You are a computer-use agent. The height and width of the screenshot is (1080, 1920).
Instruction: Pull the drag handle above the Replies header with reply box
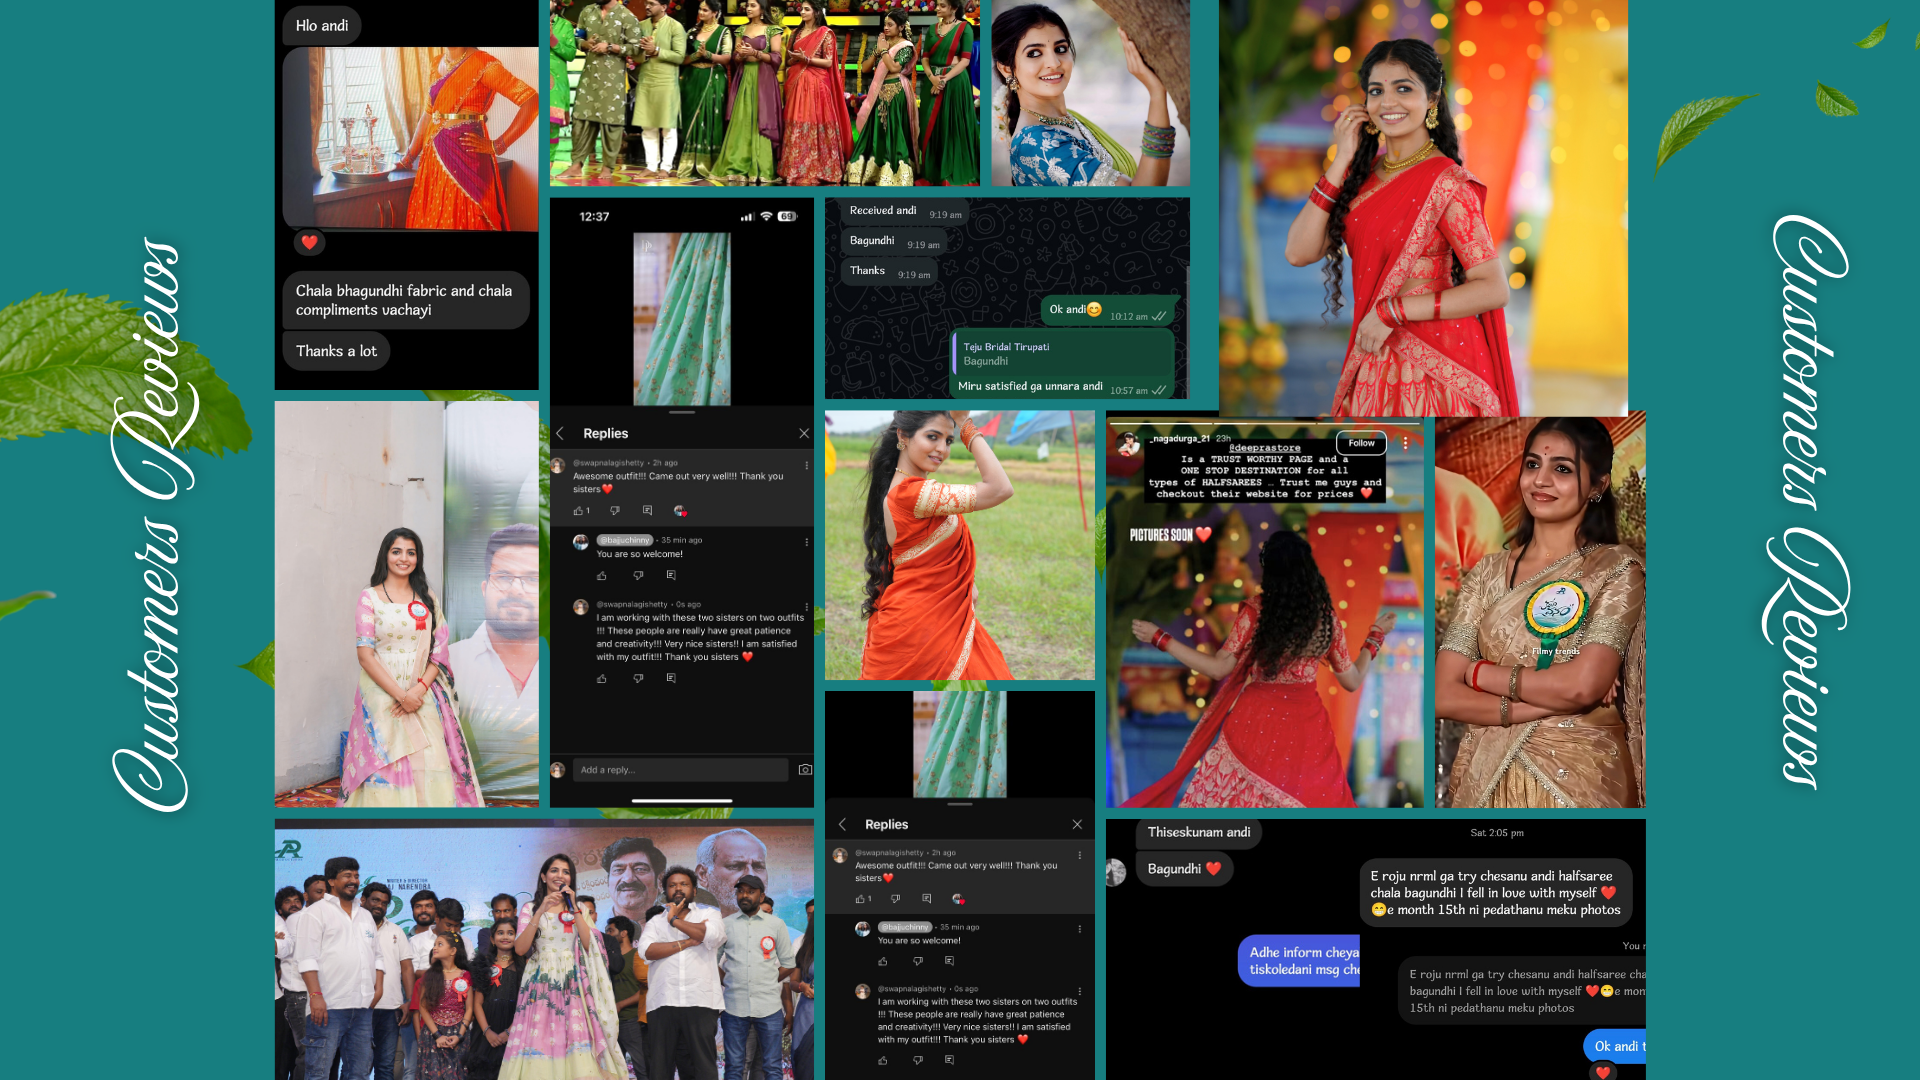682,412
